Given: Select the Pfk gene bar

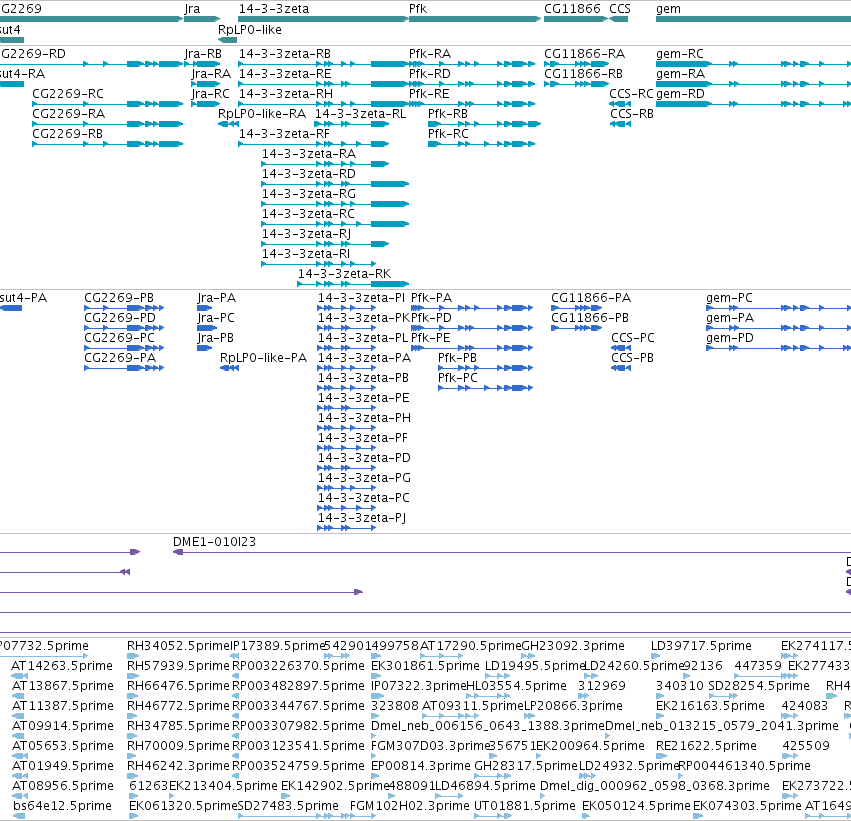Looking at the screenshot, I should [475, 19].
